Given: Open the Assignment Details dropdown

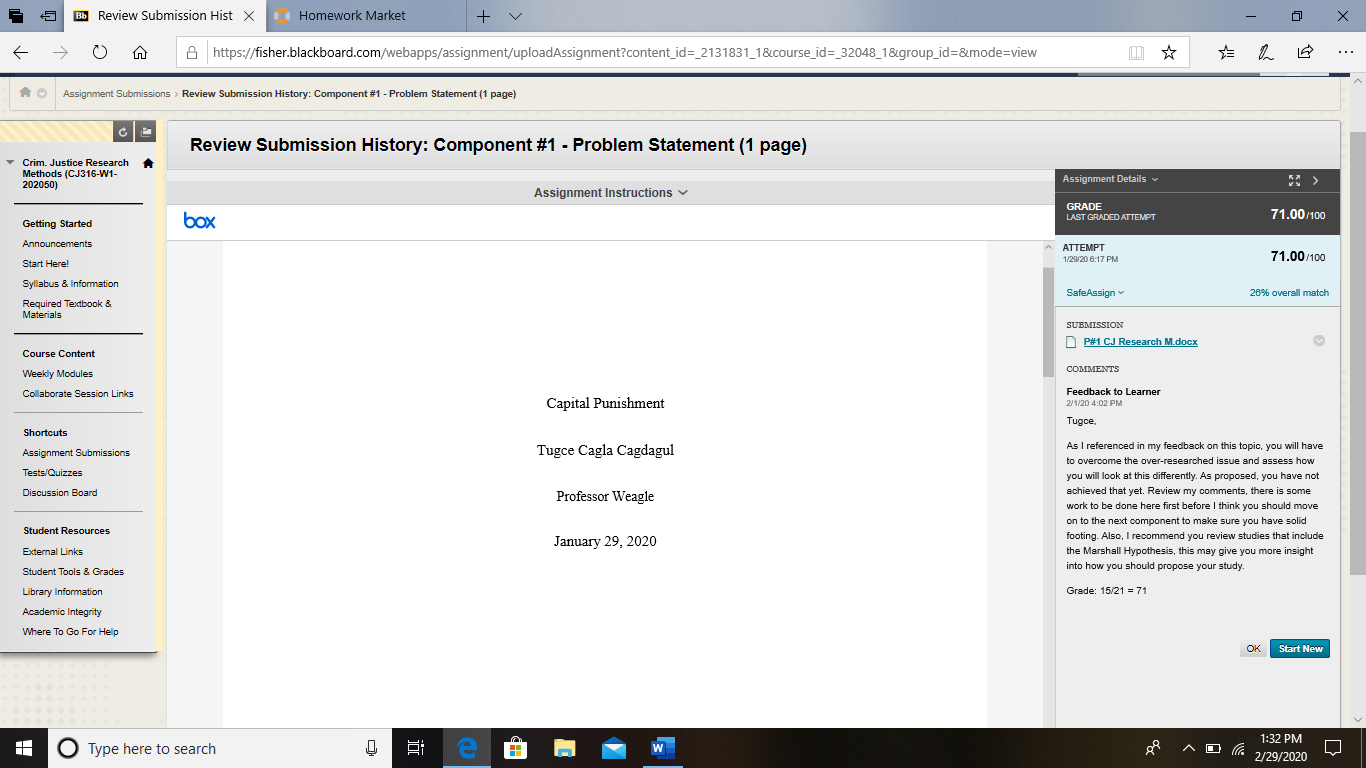Looking at the screenshot, I should coord(1111,179).
